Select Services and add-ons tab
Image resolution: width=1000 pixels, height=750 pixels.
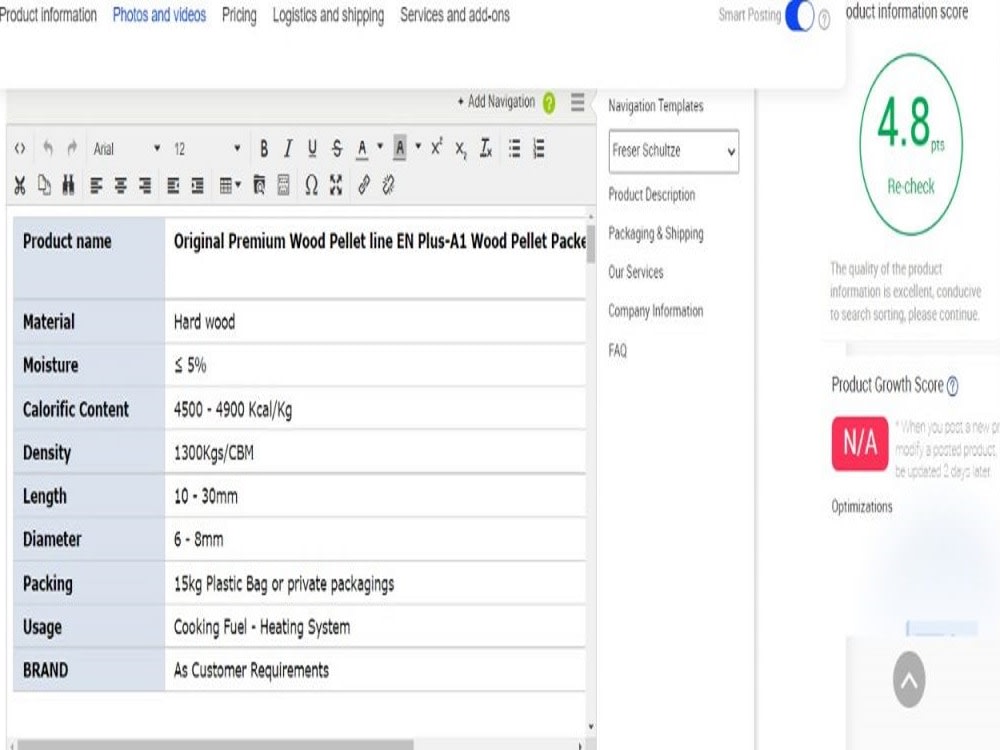455,15
